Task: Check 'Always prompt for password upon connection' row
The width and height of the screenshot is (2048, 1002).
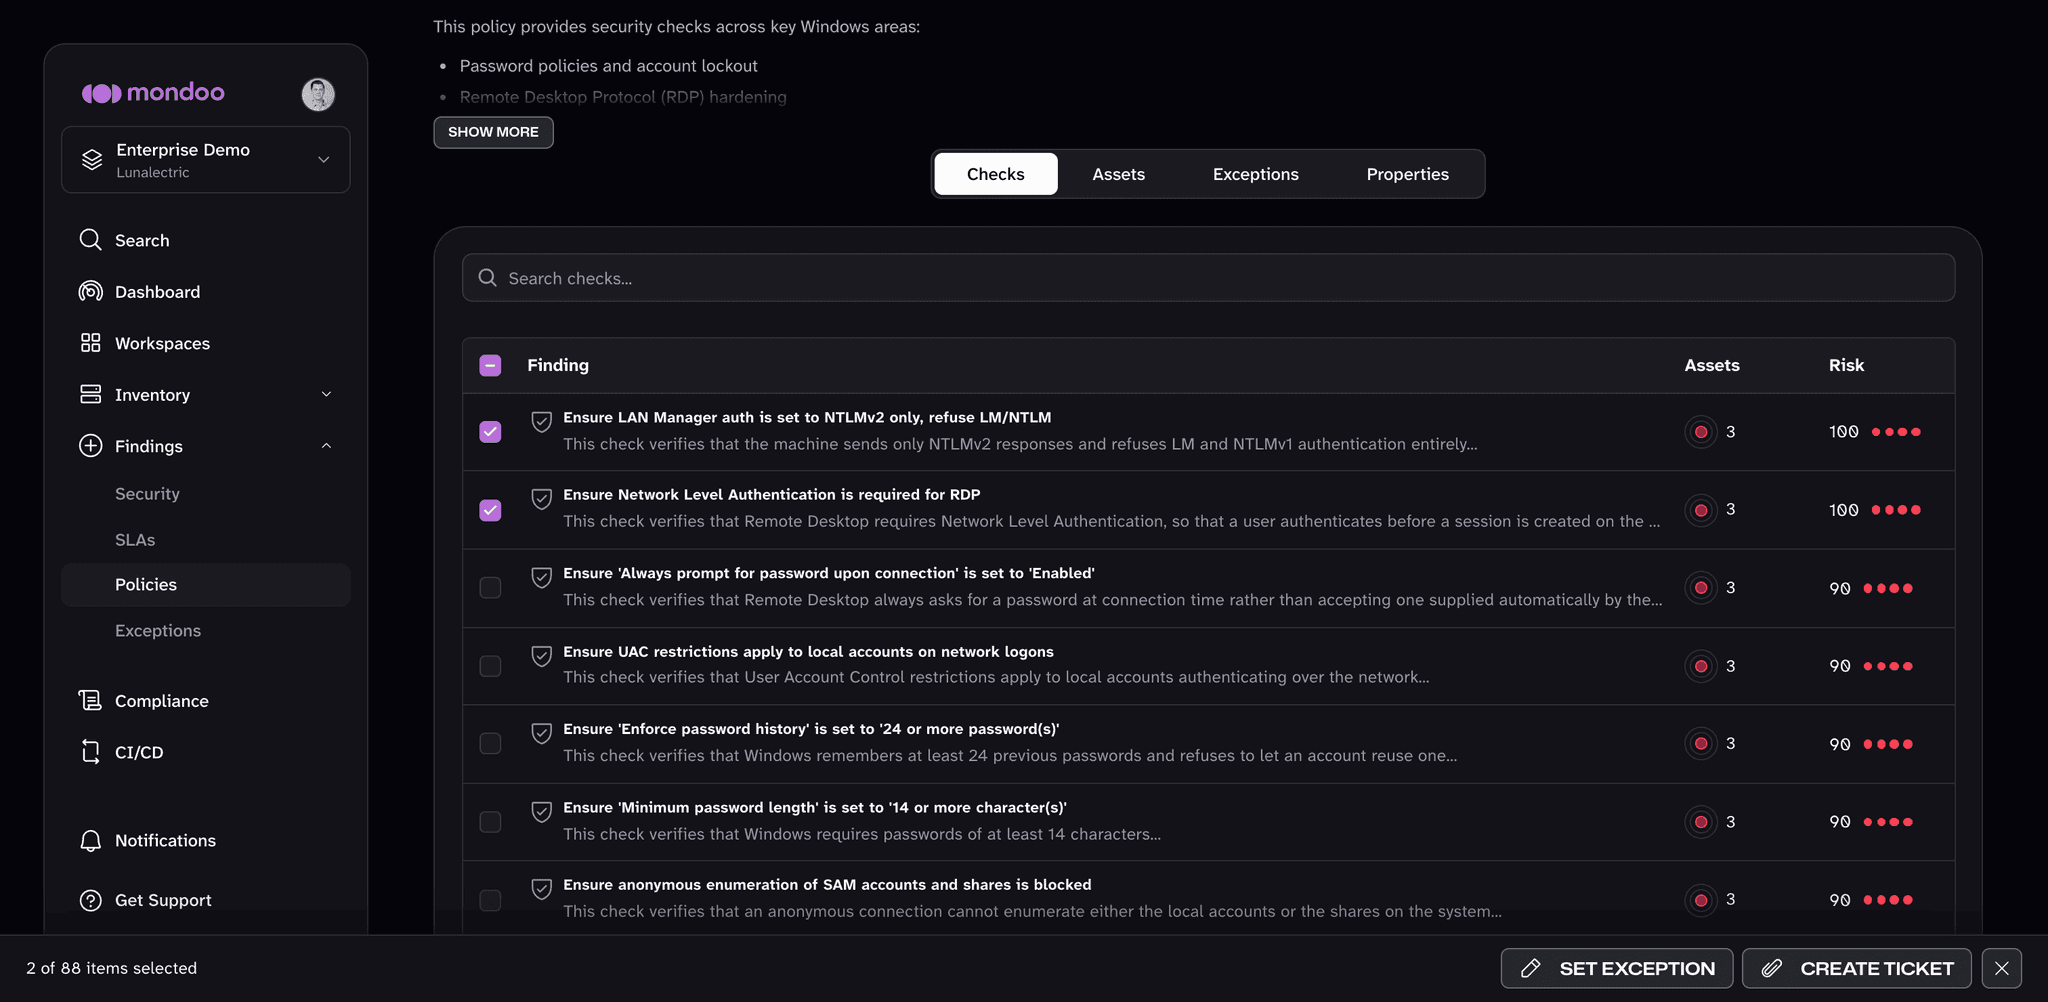Action: (490, 588)
